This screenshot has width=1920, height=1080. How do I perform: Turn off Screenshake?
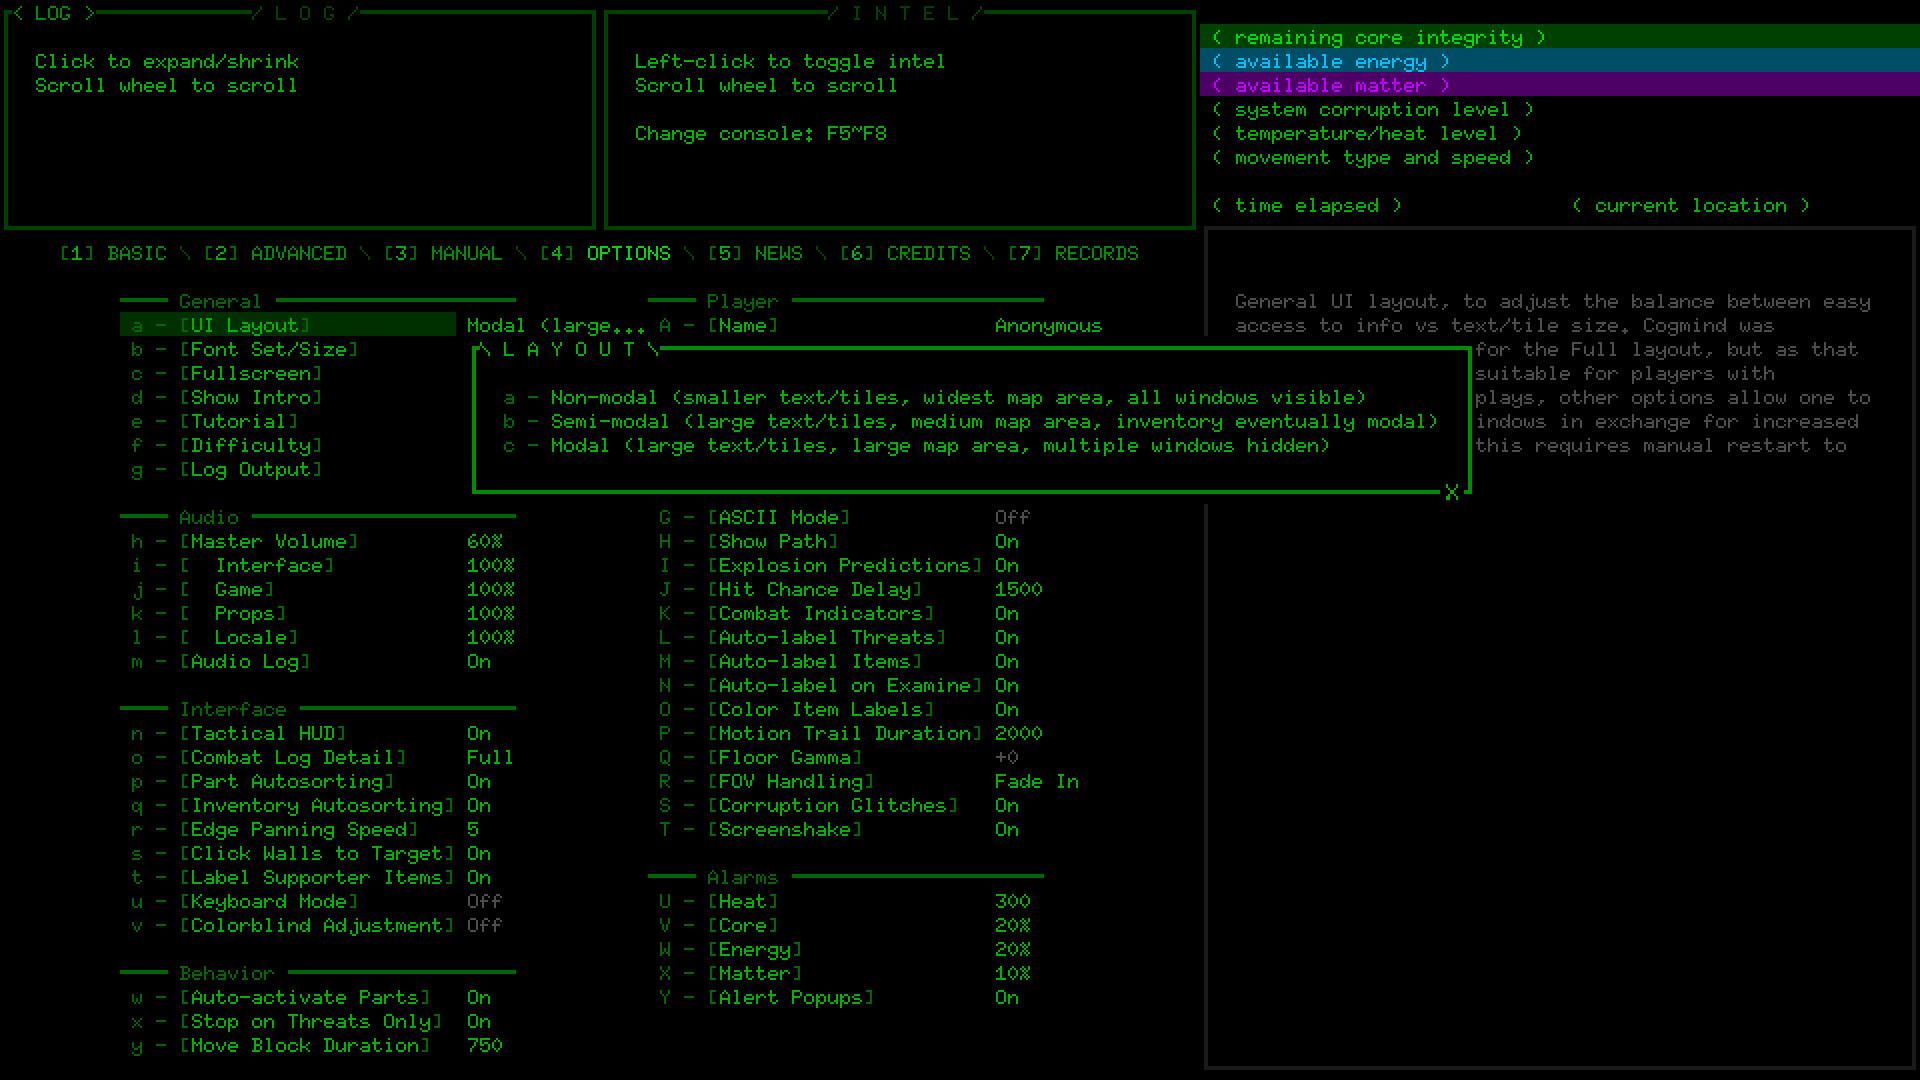pyautogui.click(x=784, y=829)
